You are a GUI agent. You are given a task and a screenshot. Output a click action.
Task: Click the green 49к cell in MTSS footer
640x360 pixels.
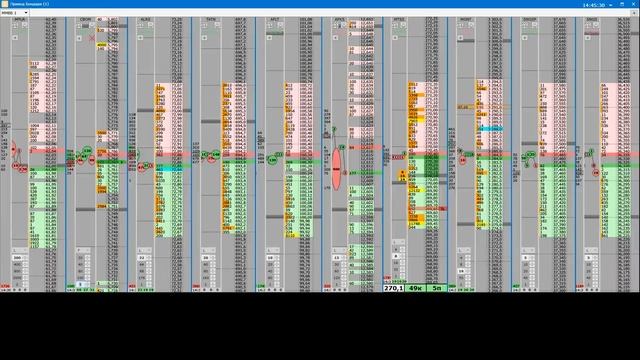[415, 288]
